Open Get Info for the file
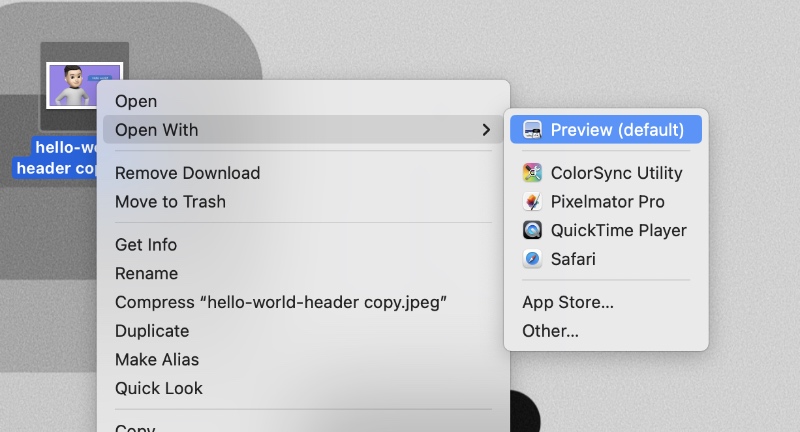Viewport: 800px width, 432px height. [x=146, y=245]
